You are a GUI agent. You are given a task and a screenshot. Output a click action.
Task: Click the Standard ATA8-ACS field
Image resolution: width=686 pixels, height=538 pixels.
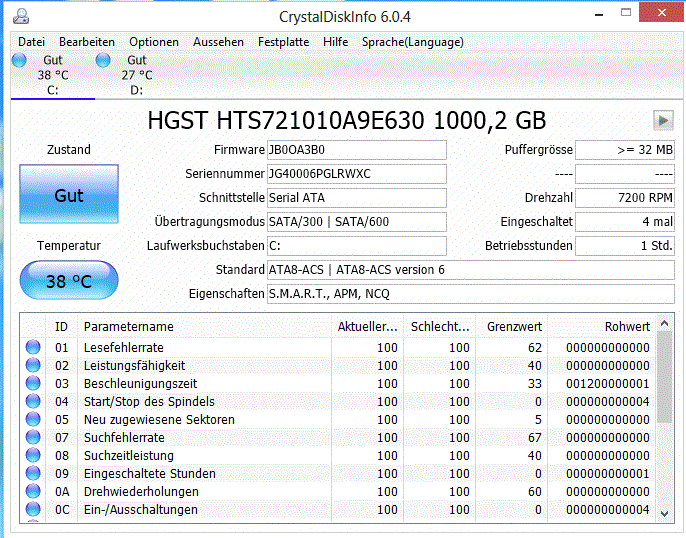click(471, 270)
